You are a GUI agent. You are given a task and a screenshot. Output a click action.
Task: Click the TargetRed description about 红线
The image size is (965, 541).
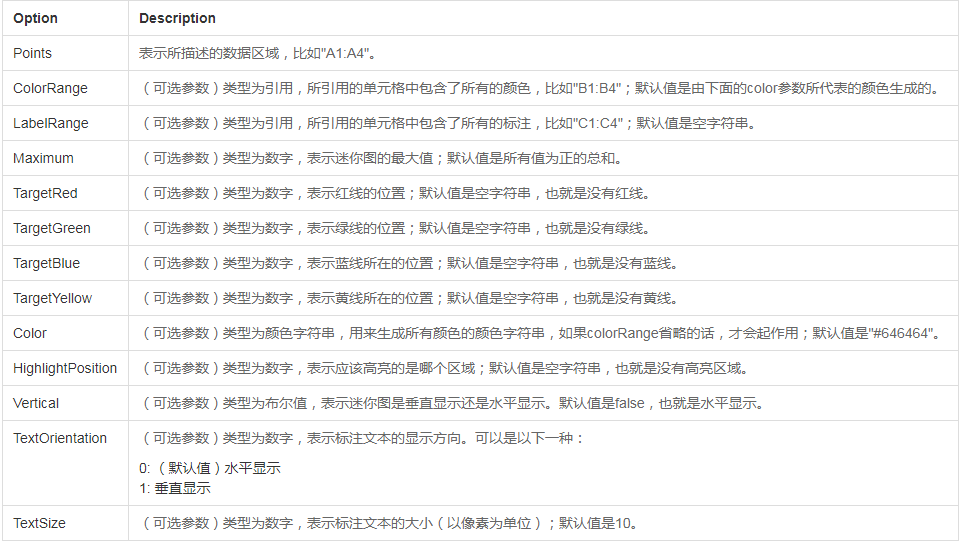point(396,194)
